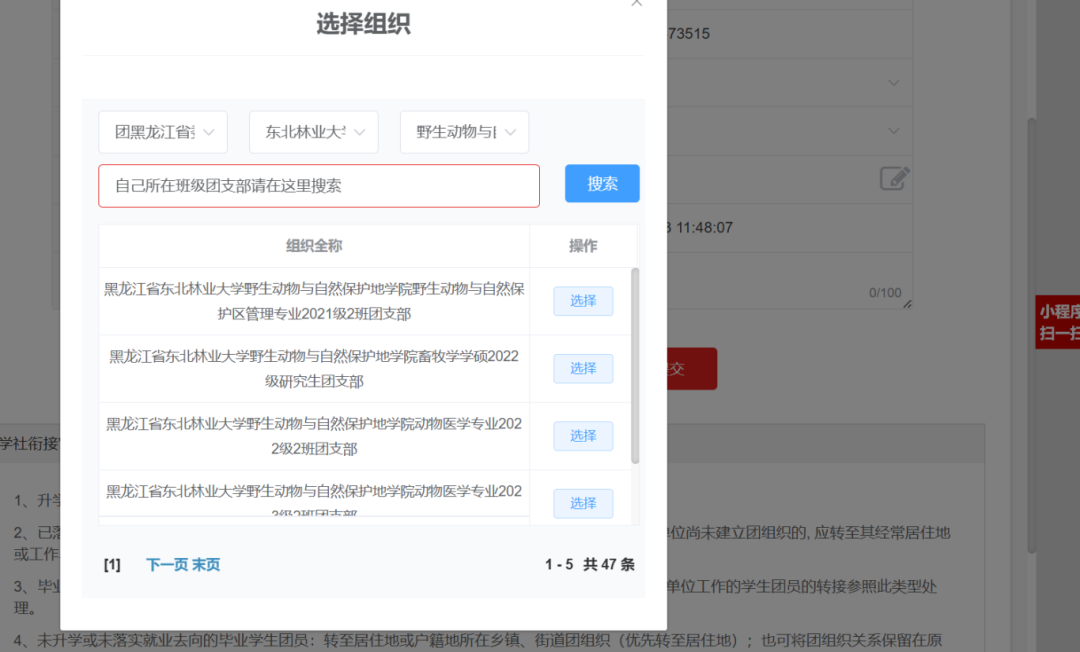Click the 0/100 remarks text area
This screenshot has width=1080, height=652.
[790, 280]
